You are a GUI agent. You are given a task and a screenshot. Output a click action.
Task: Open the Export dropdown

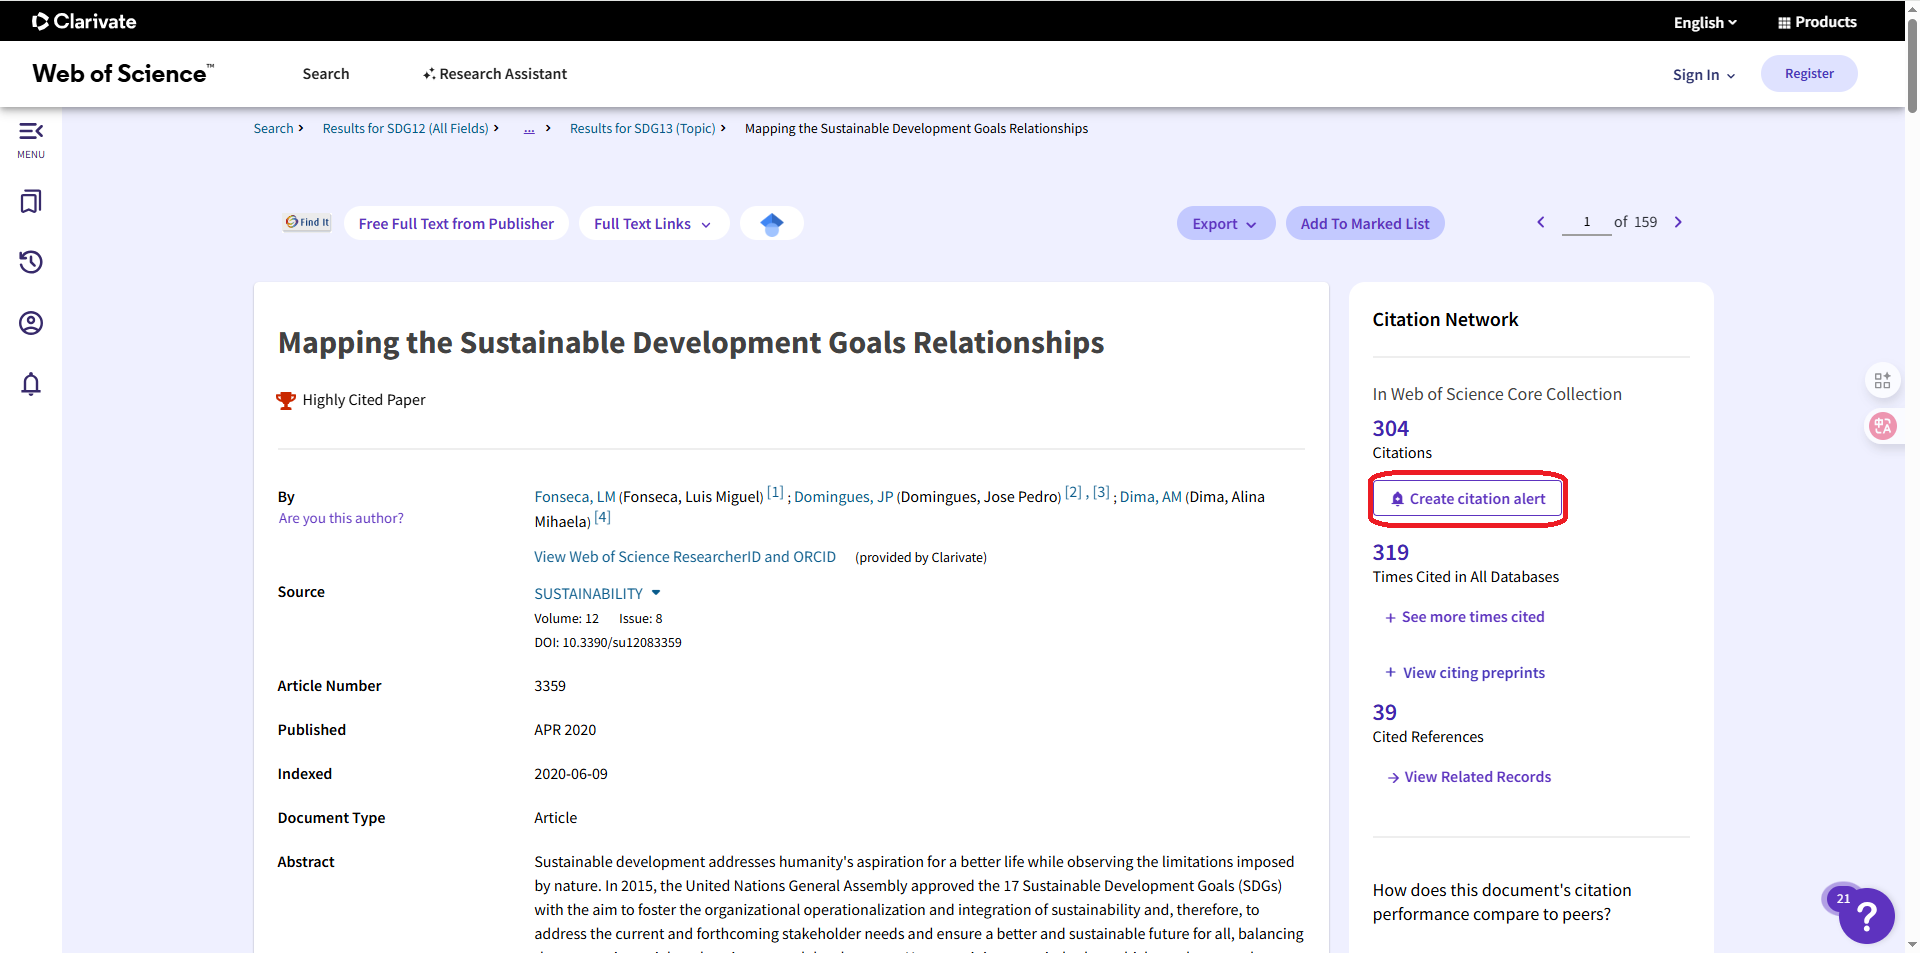(1224, 224)
